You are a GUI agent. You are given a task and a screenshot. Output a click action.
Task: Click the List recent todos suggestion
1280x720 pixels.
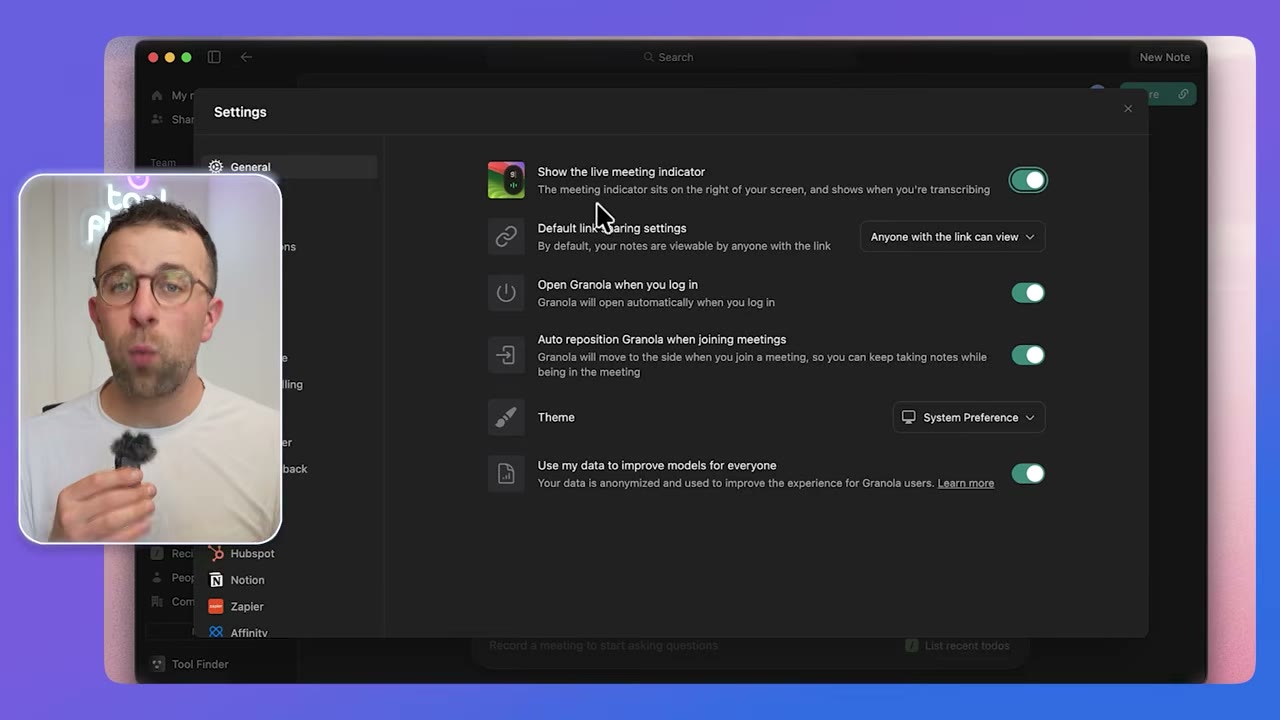[957, 646]
